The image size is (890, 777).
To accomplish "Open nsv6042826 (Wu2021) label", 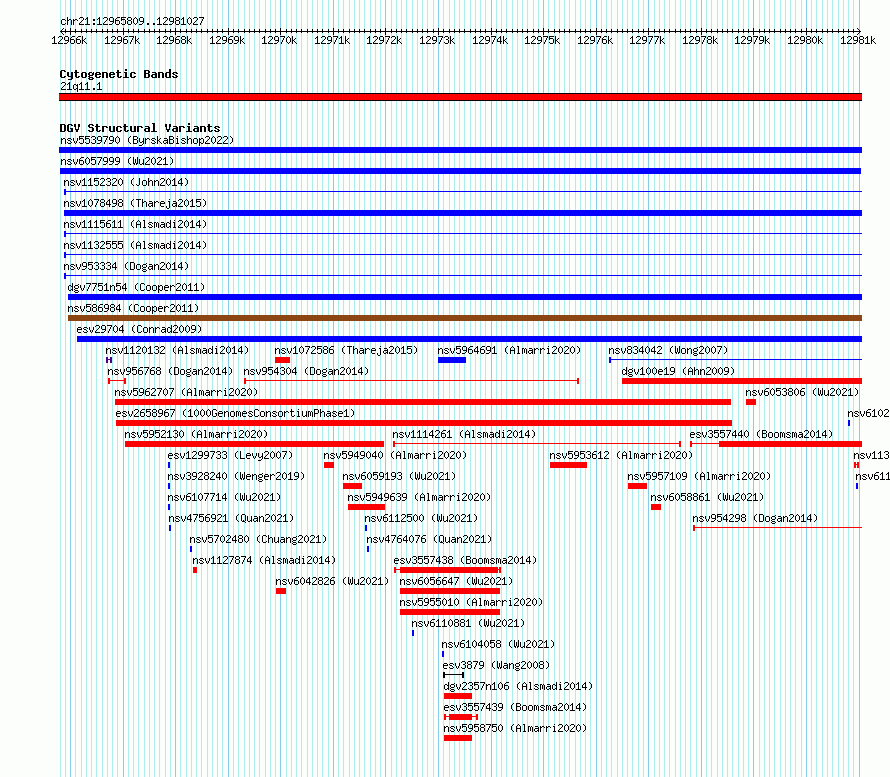I will click(x=332, y=581).
